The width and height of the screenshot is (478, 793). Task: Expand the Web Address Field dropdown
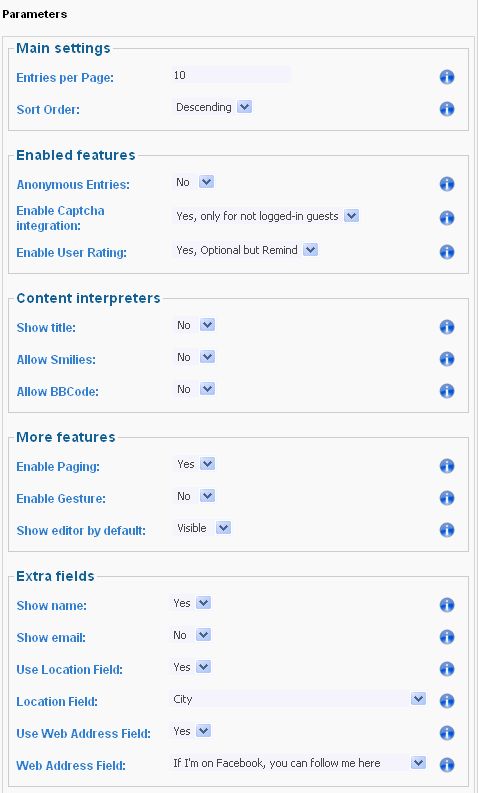(x=298, y=763)
